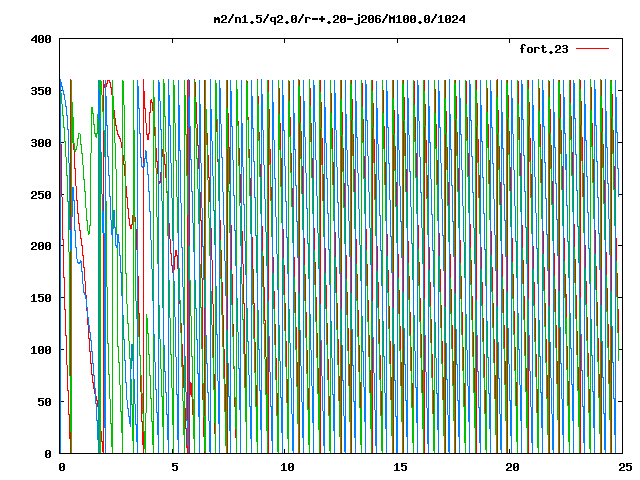640x480 pixels.
Task: Click the y-axis label 0
Action: pyautogui.click(x=48, y=453)
